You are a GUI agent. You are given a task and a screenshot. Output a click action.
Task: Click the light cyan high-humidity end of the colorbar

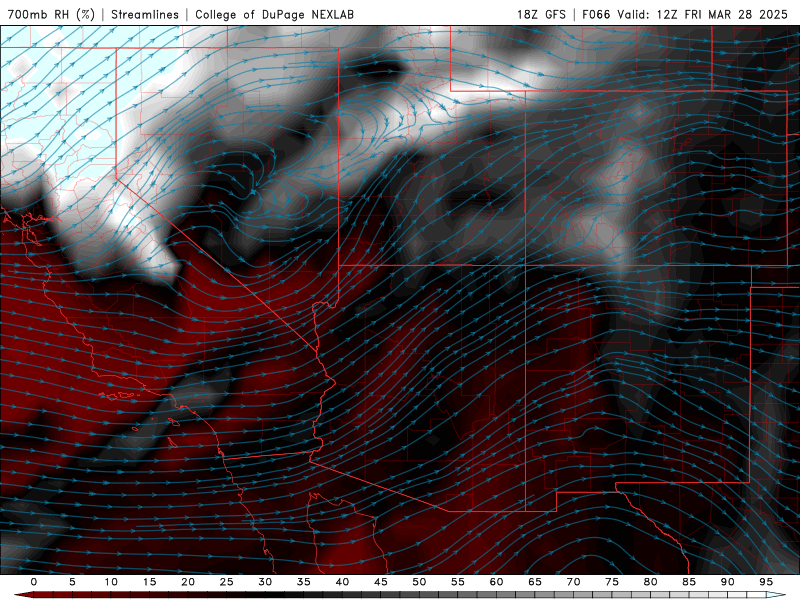click(777, 595)
